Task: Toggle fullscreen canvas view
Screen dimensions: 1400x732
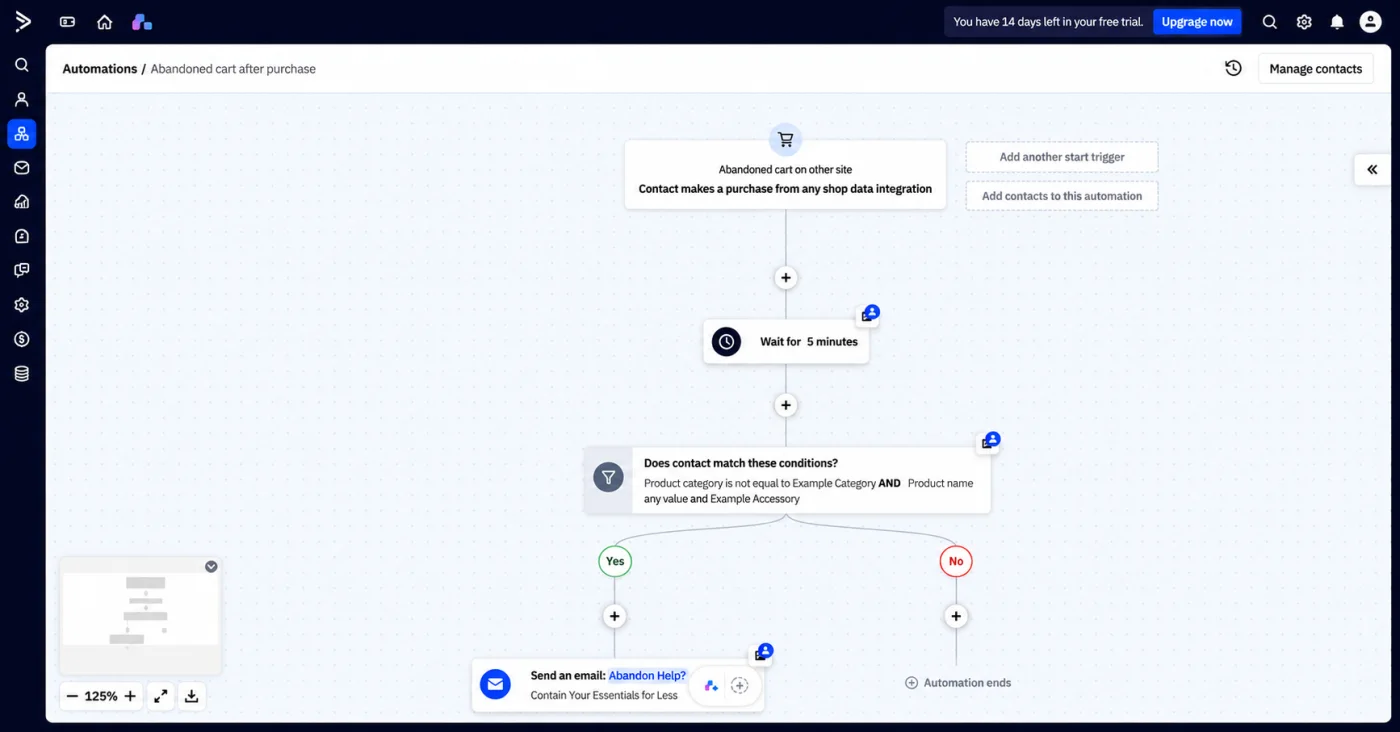Action: 161,696
